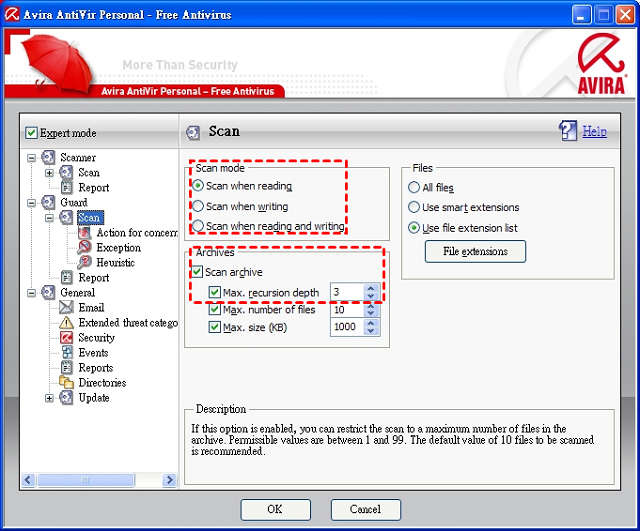Click the Guard node gear icon
The width and height of the screenshot is (640, 531).
48,202
